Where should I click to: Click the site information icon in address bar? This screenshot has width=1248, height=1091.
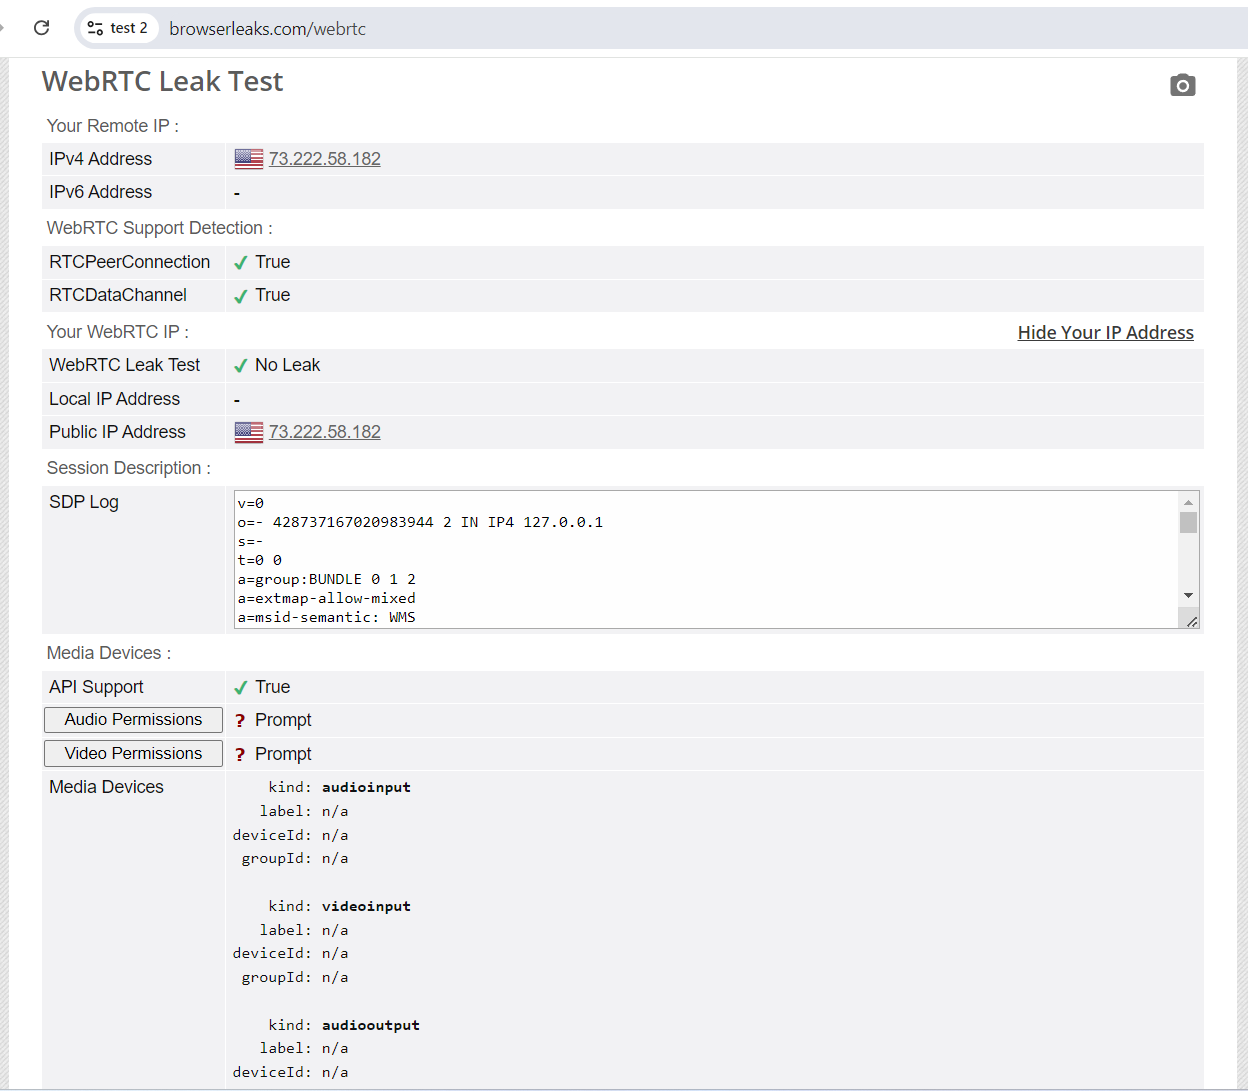coord(96,28)
